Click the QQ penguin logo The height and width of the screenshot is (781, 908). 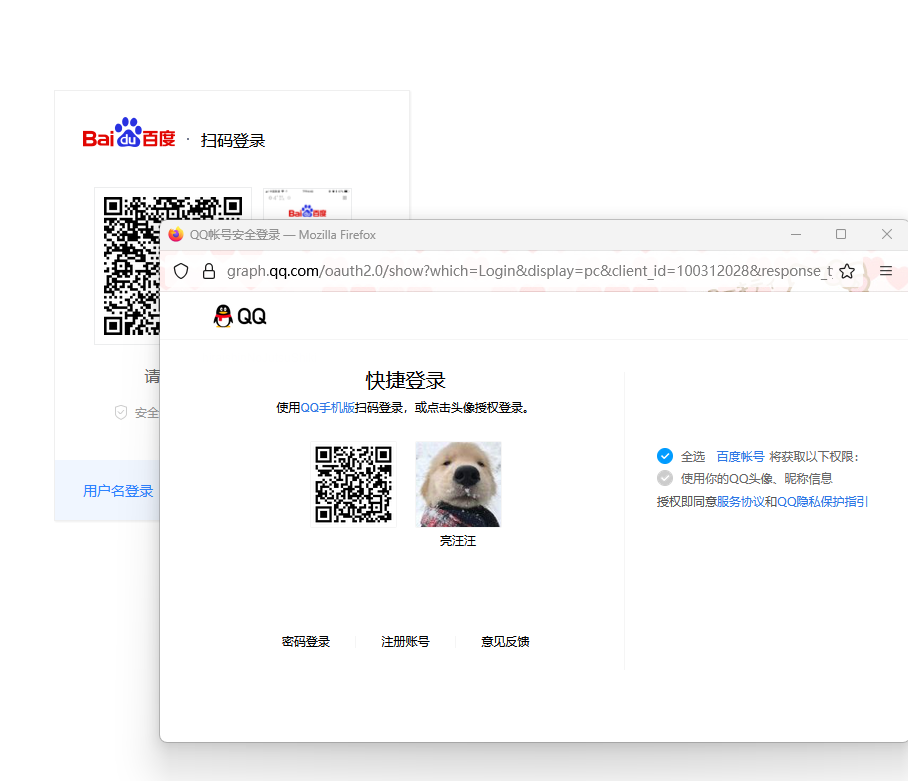click(x=223, y=316)
